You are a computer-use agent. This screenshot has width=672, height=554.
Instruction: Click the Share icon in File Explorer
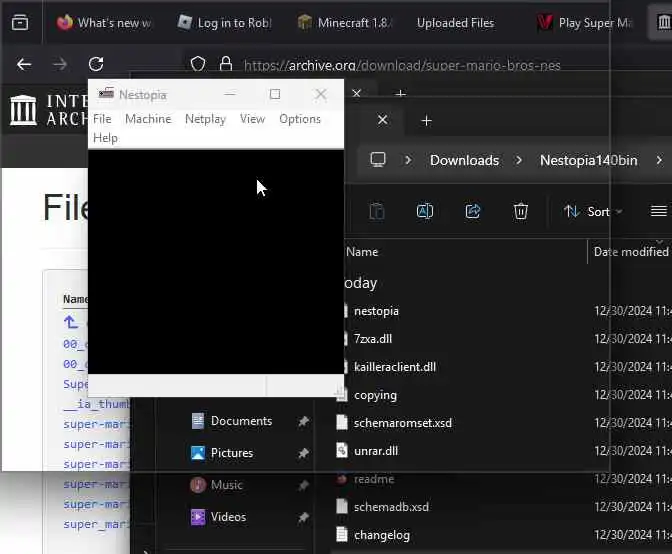point(473,211)
